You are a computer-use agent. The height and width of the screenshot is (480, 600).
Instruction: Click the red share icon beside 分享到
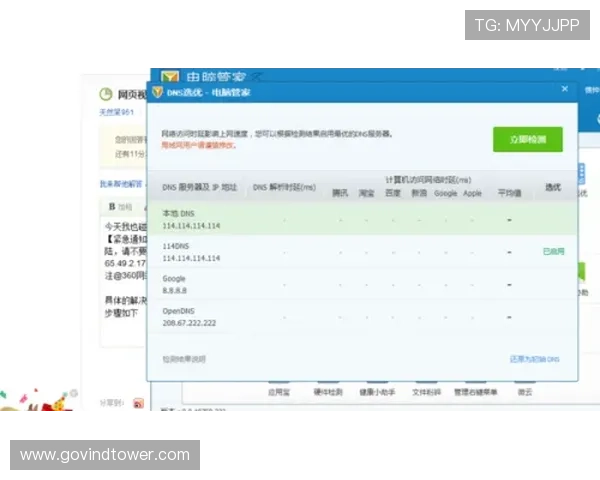tap(139, 403)
